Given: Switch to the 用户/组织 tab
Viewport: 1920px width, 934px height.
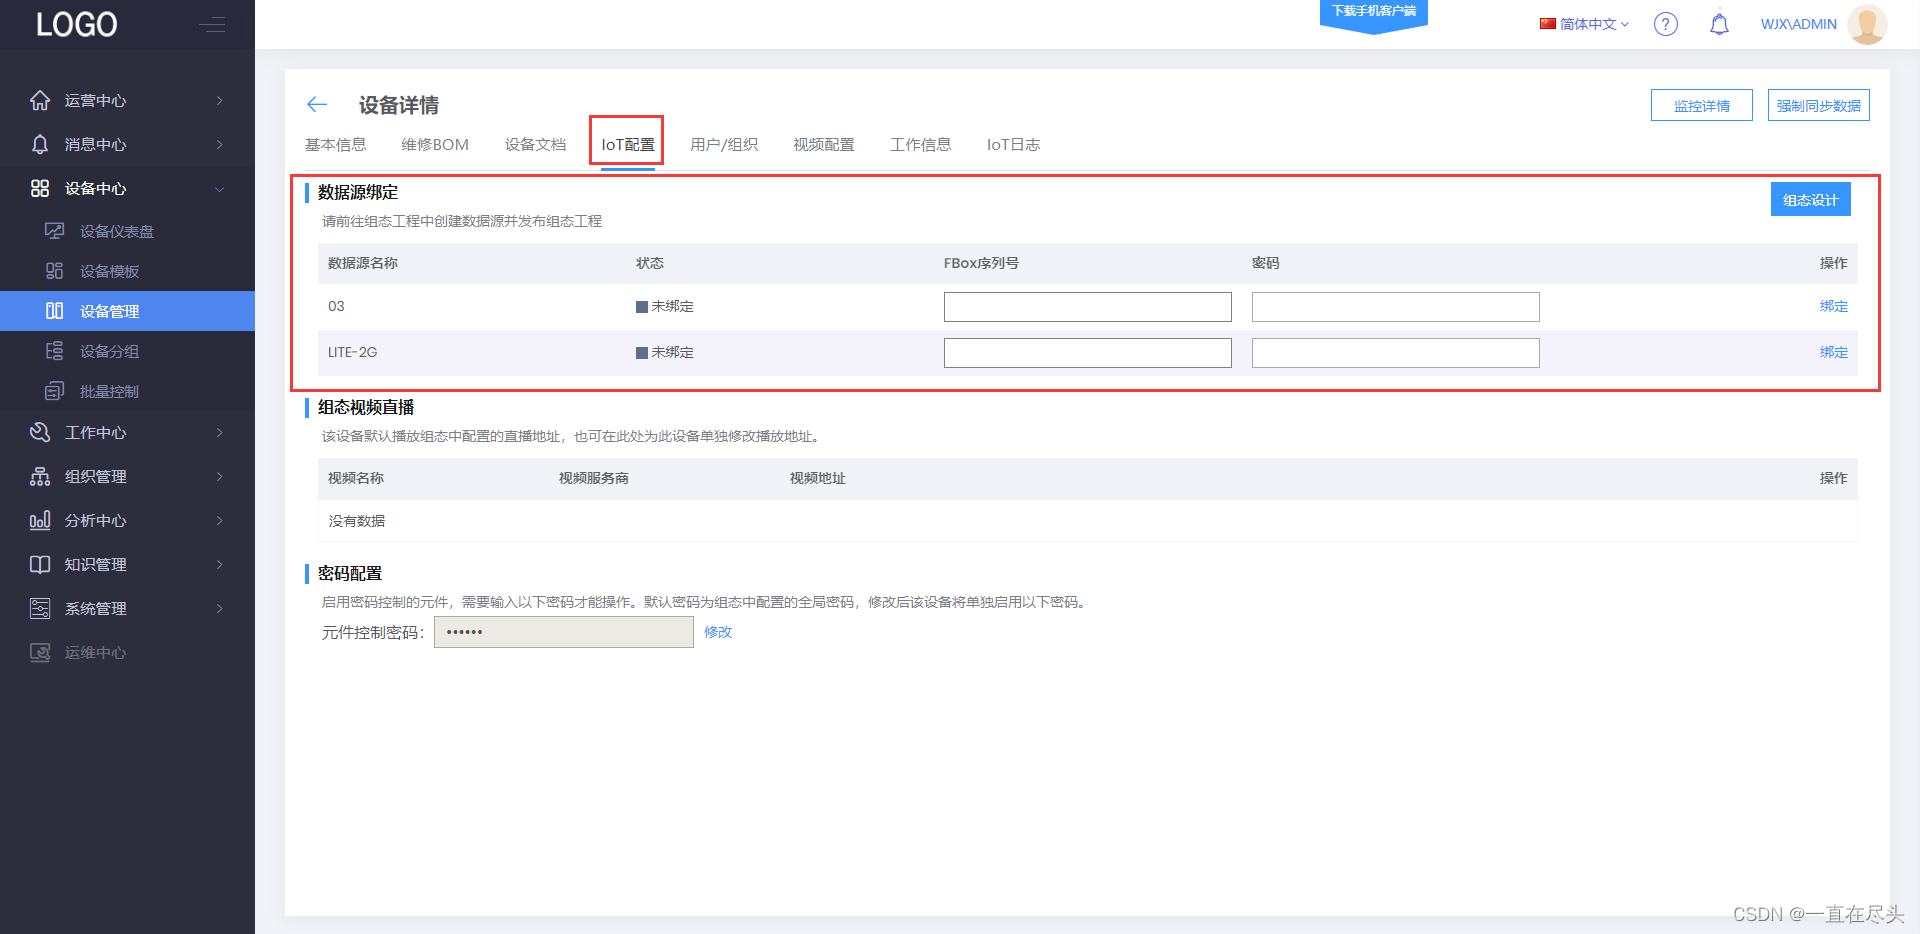Looking at the screenshot, I should [724, 145].
